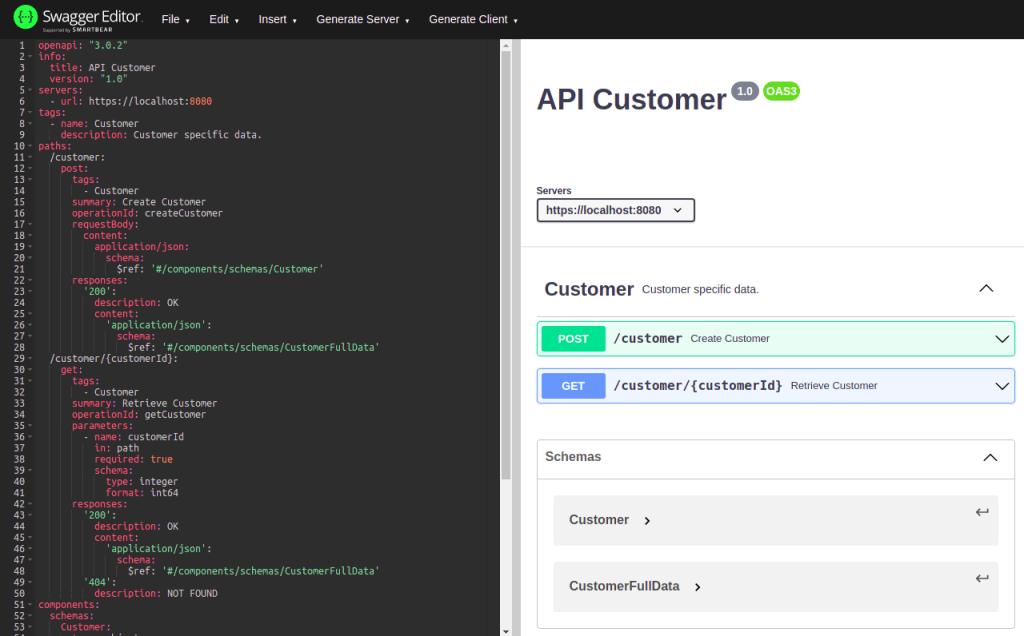1024x636 pixels.
Task: Expand the Customer schema model
Action: [646, 520]
